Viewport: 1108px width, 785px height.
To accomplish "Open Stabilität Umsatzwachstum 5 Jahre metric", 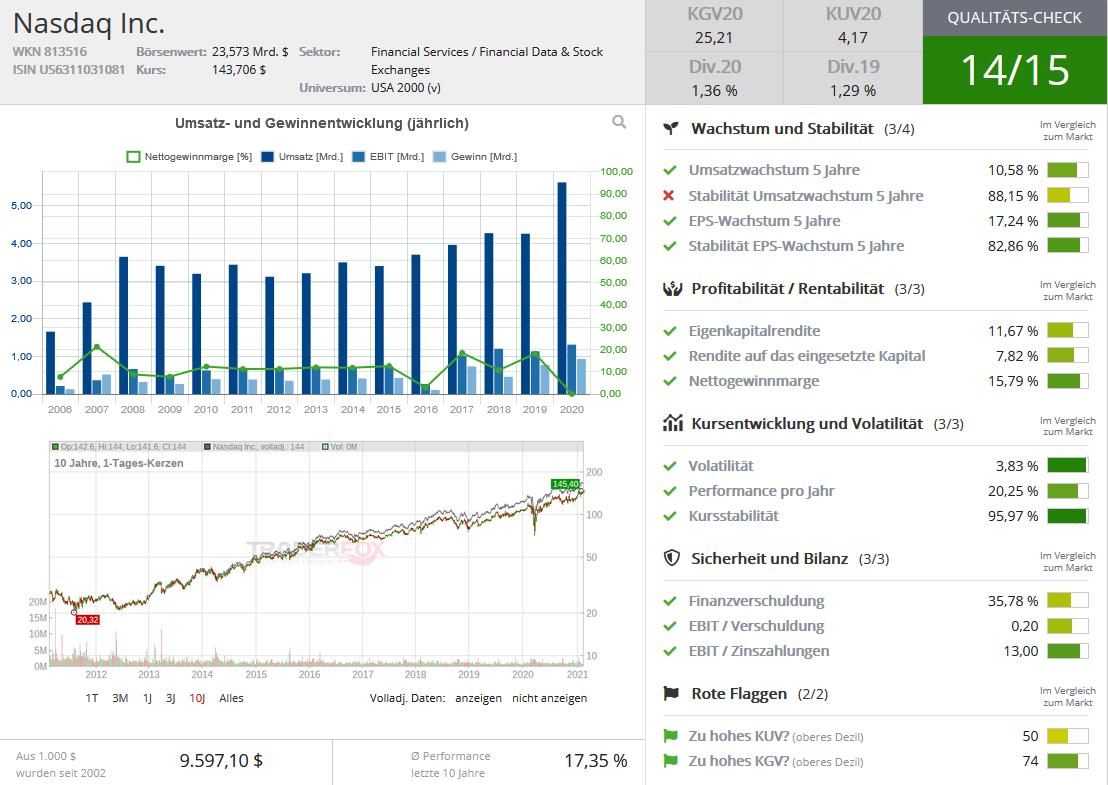I will (806, 196).
